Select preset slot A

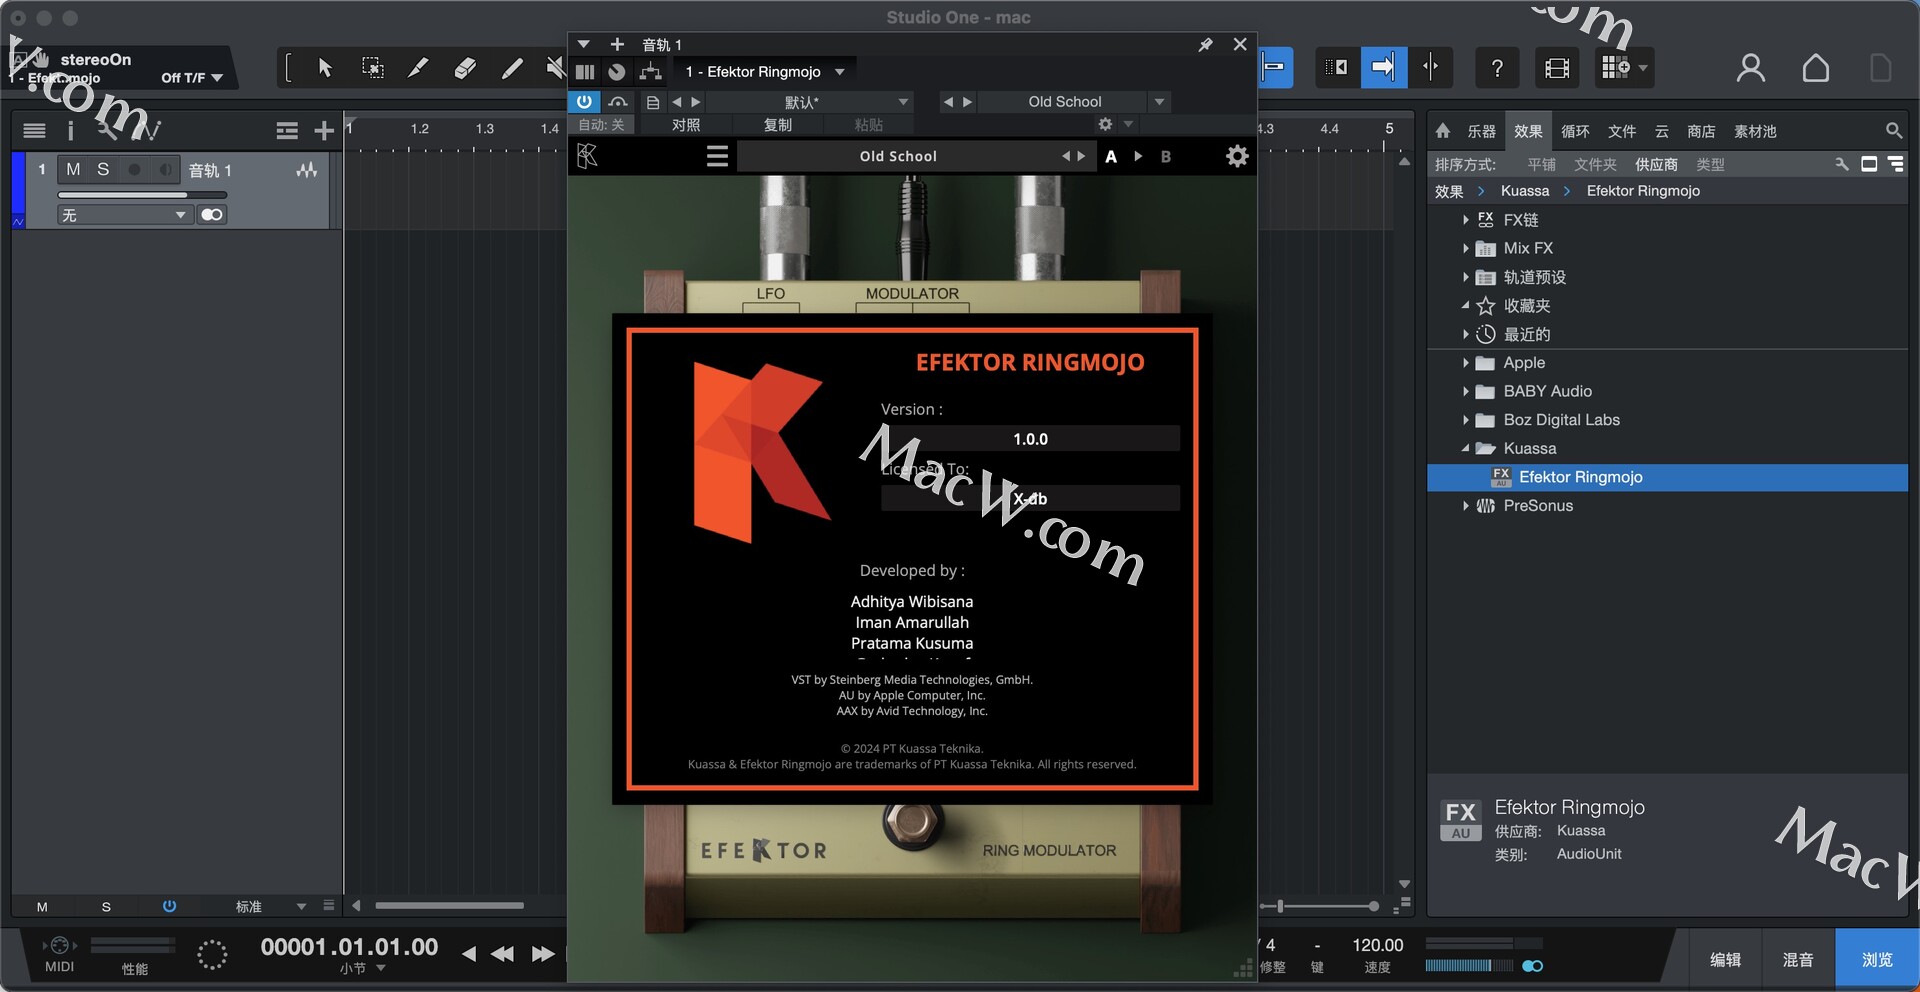tap(1111, 157)
